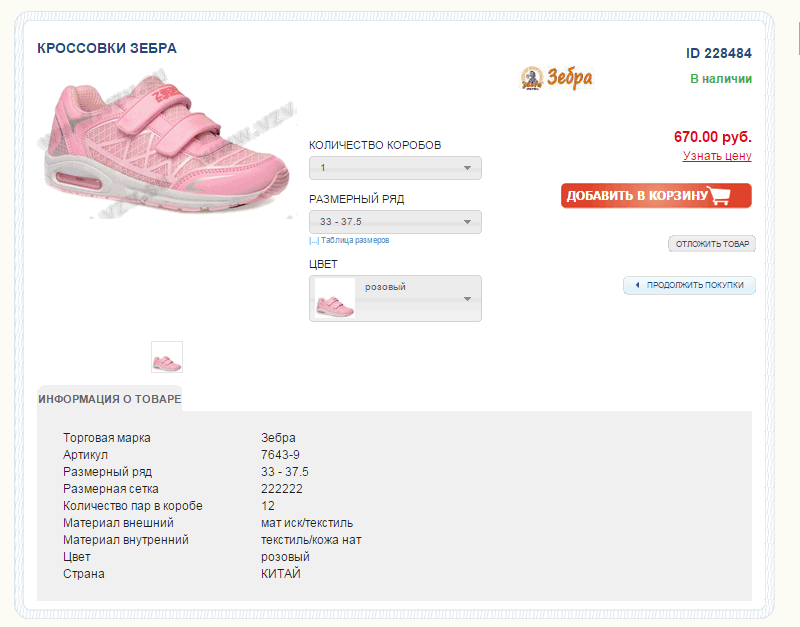Click the Кроссовки Зебра product title
The width and height of the screenshot is (800, 627).
pos(107,48)
